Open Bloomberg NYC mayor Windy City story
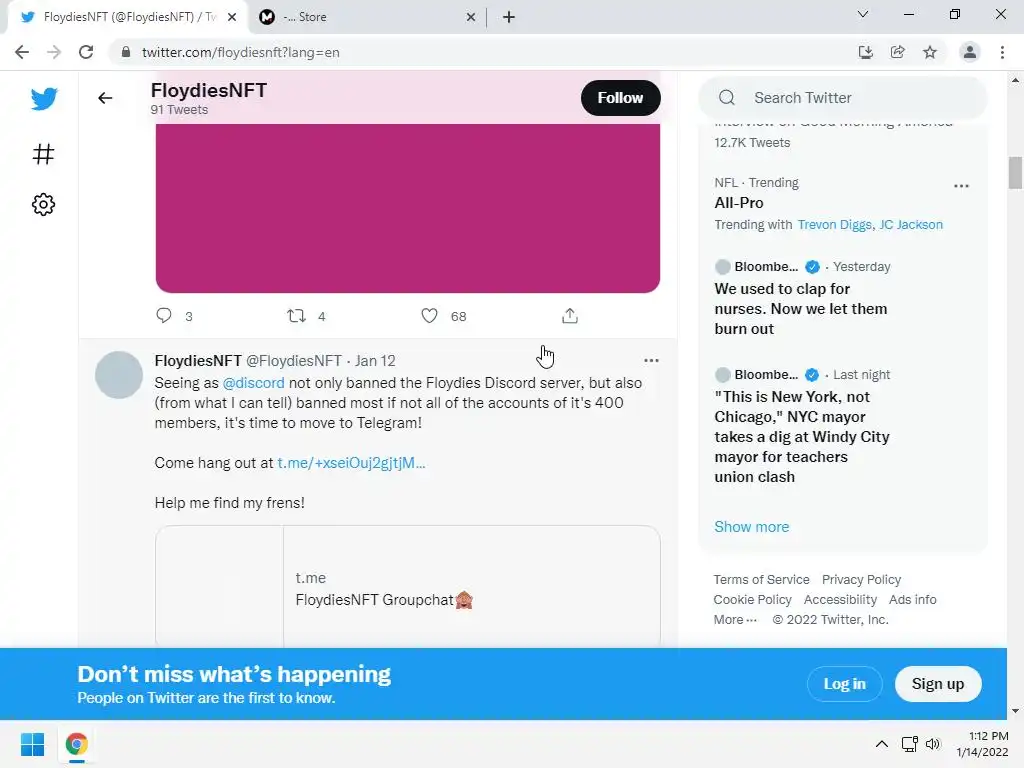 802,437
